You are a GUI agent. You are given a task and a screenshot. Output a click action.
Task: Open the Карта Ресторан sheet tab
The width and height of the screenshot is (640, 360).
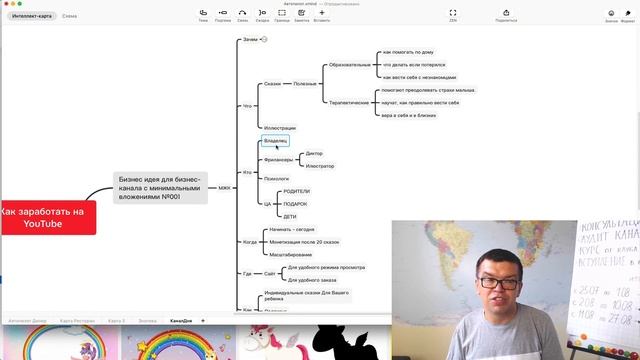[77, 321]
